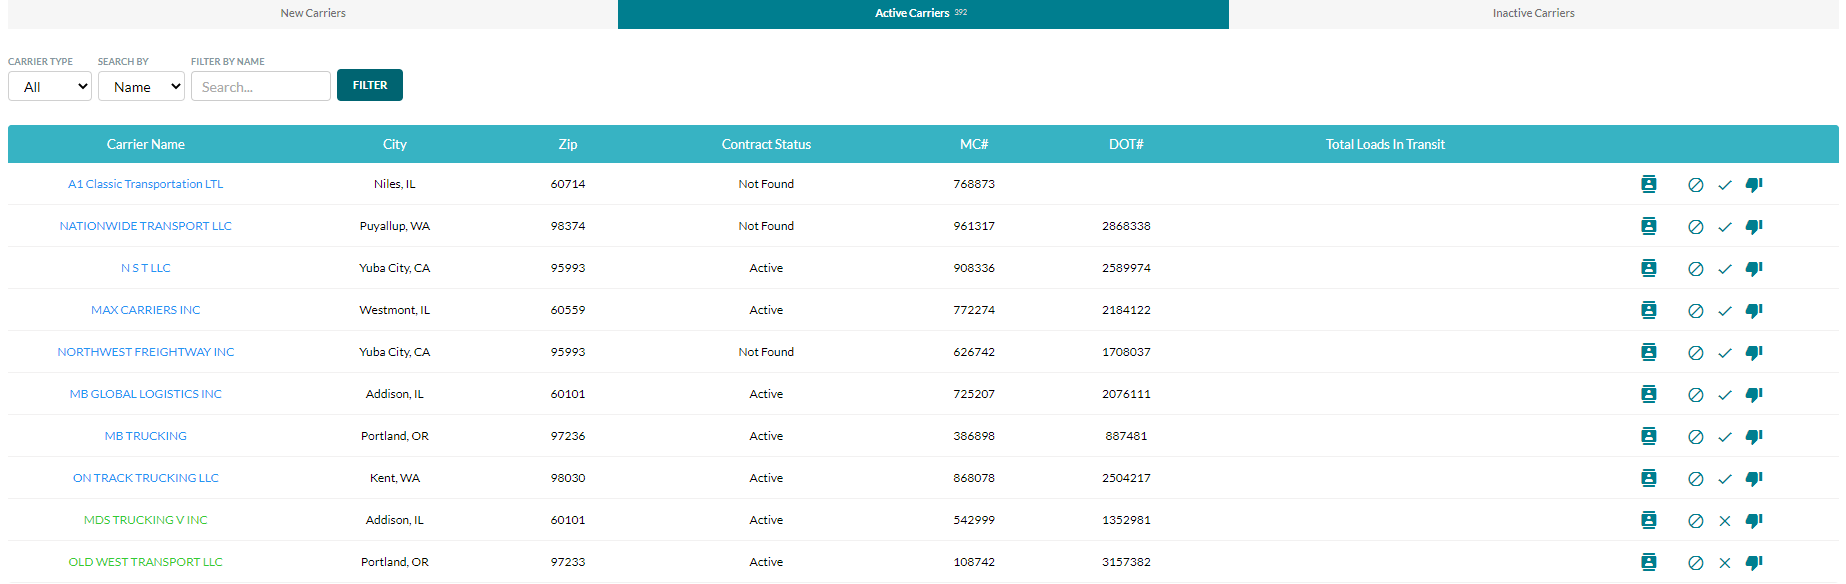The image size is (1846, 584).
Task: Open OLD WEST TRANSPORT LLC carrier link
Action: [146, 562]
